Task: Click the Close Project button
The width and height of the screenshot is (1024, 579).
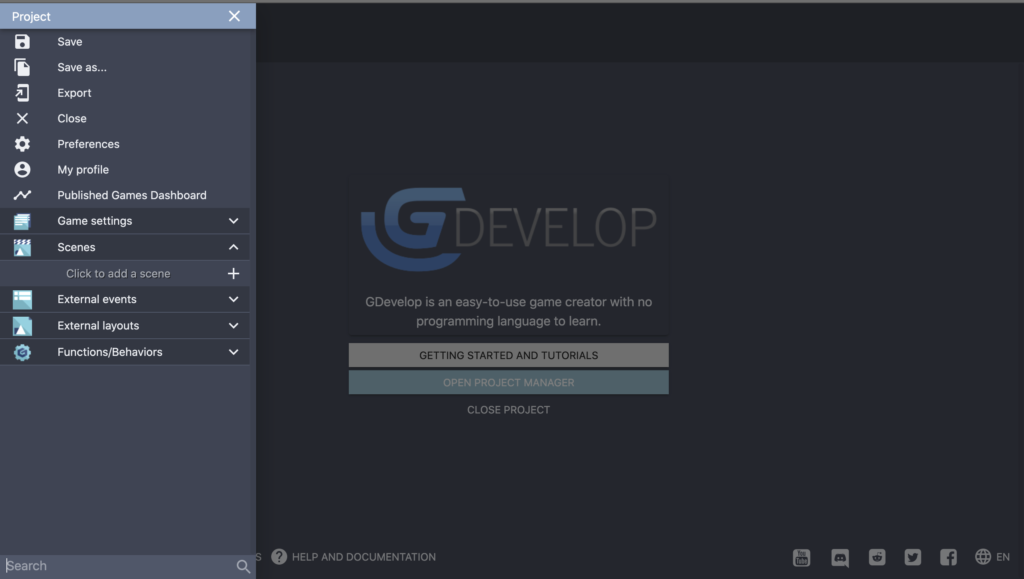Action: [x=509, y=410]
